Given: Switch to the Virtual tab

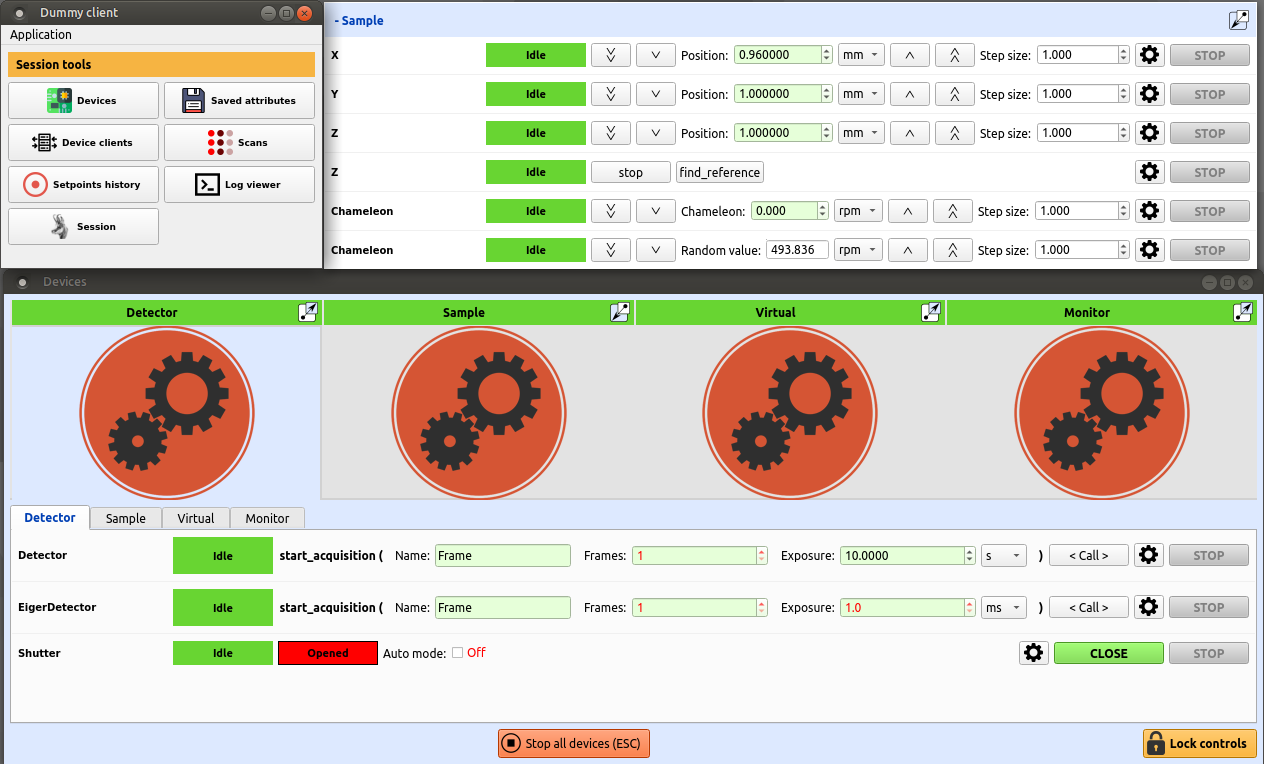Looking at the screenshot, I should click(x=196, y=518).
